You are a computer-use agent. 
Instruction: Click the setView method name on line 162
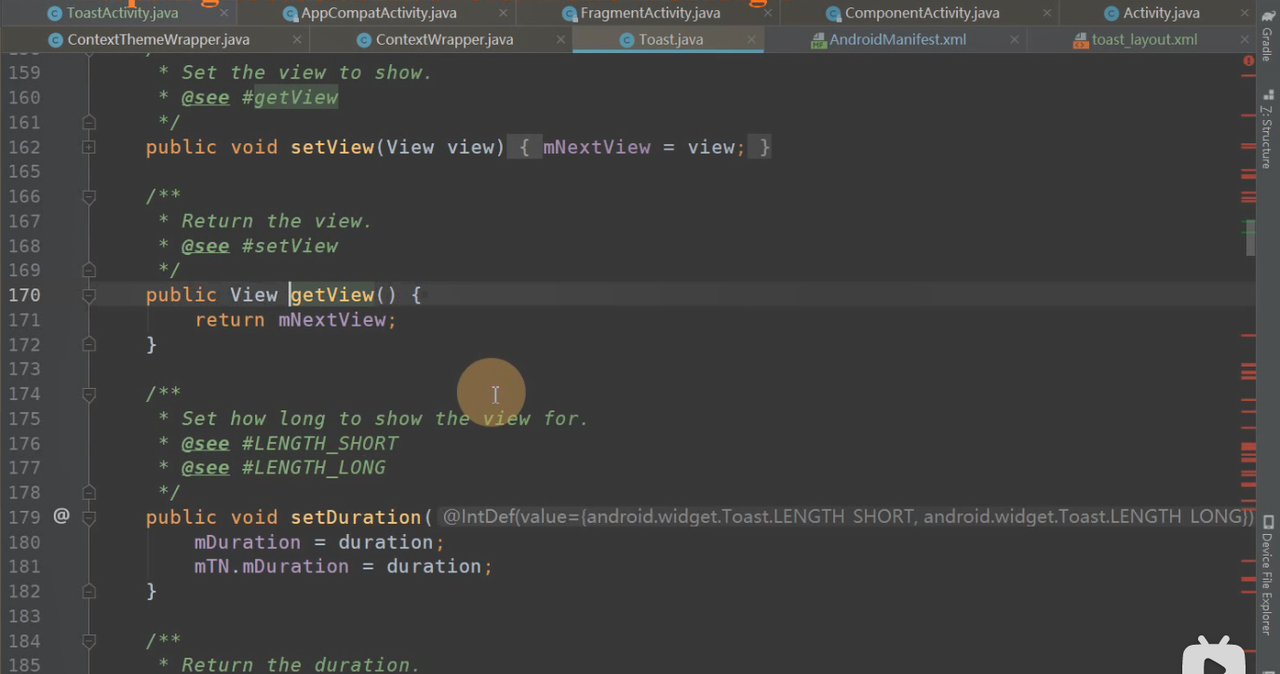(332, 147)
